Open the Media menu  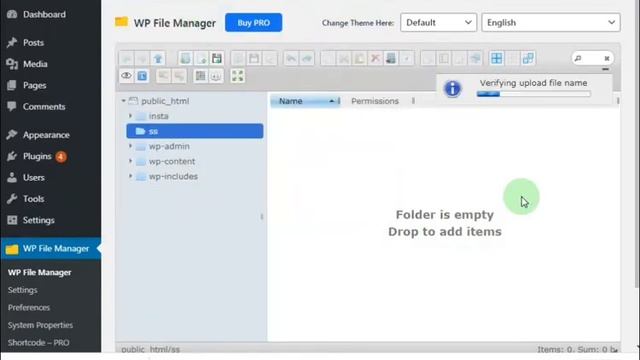51,64
